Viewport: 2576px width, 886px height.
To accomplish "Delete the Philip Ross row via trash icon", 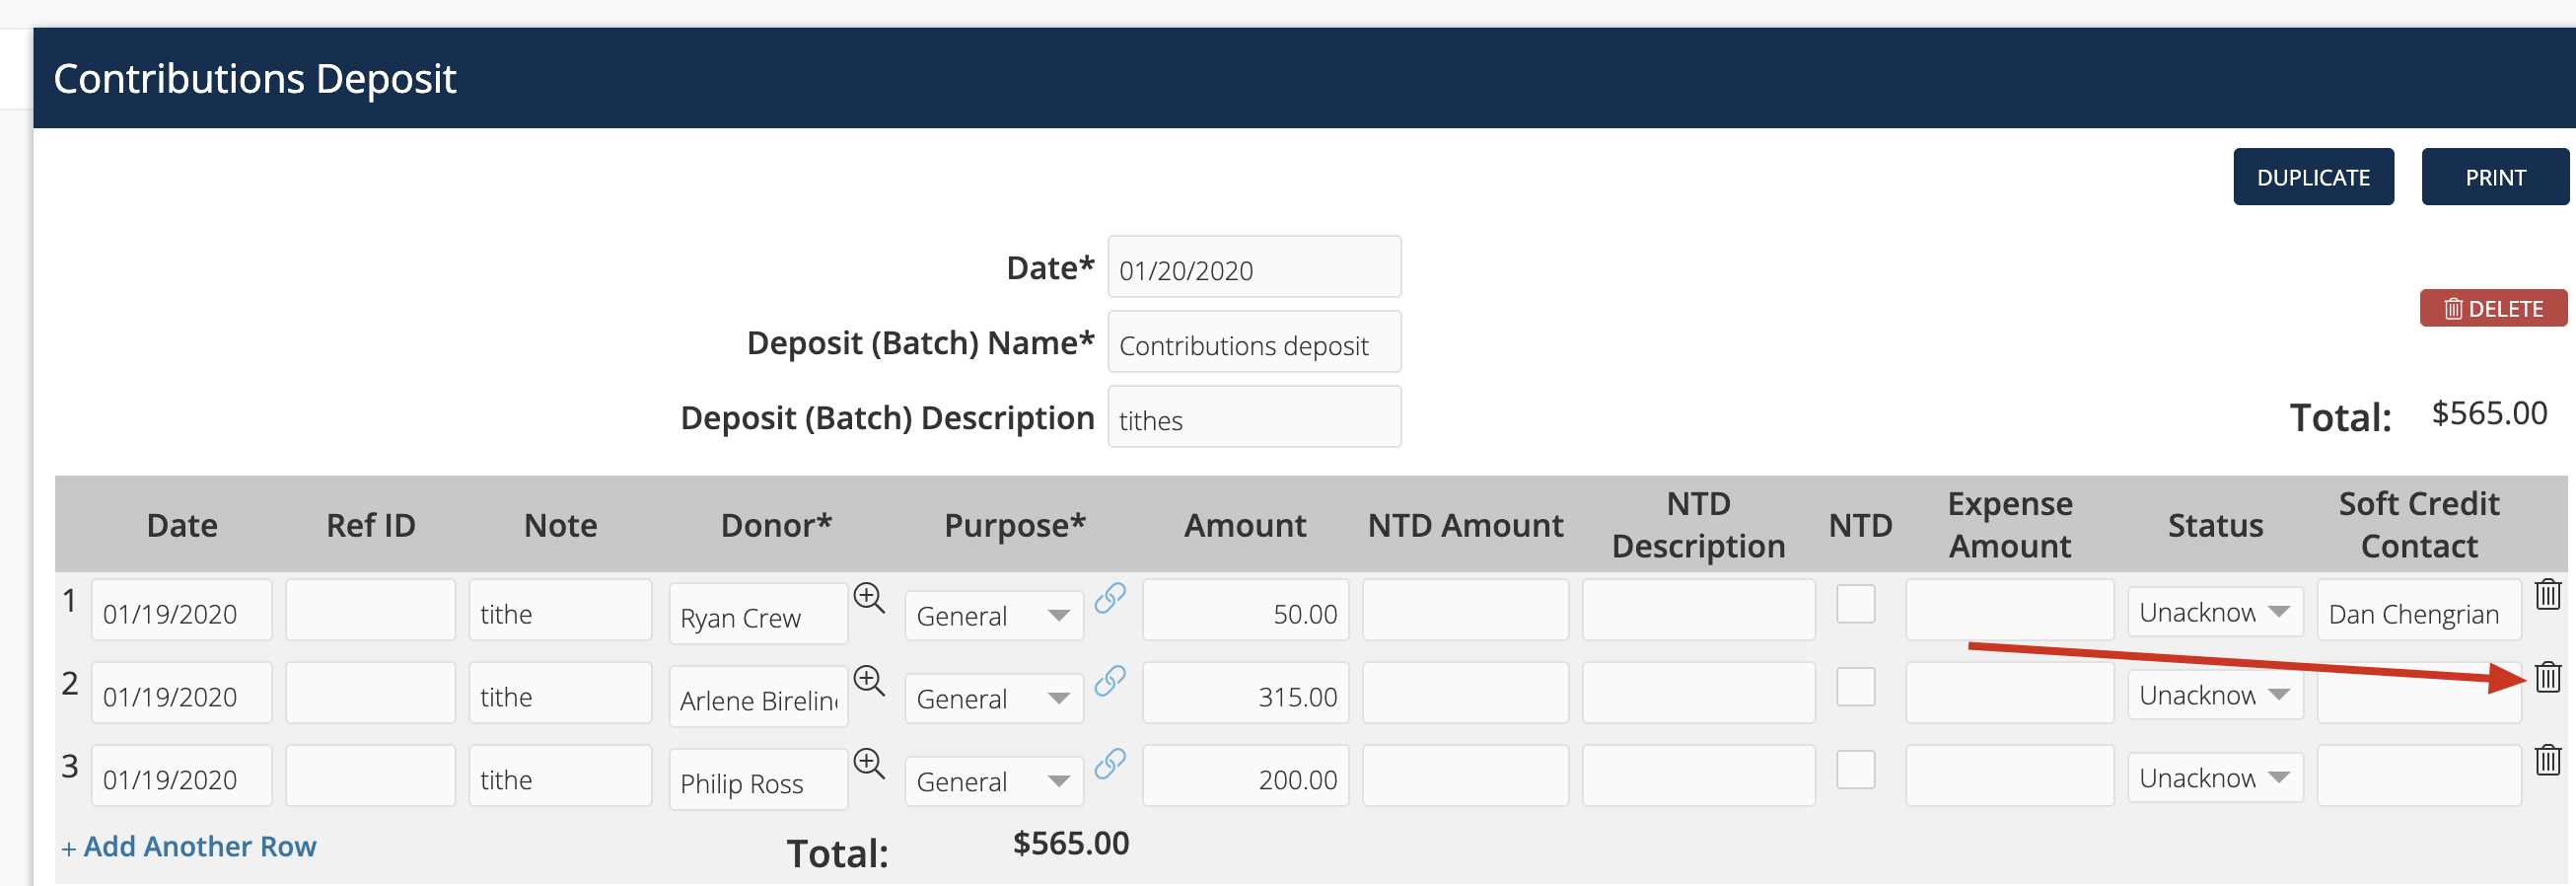I will pyautogui.click(x=2547, y=760).
